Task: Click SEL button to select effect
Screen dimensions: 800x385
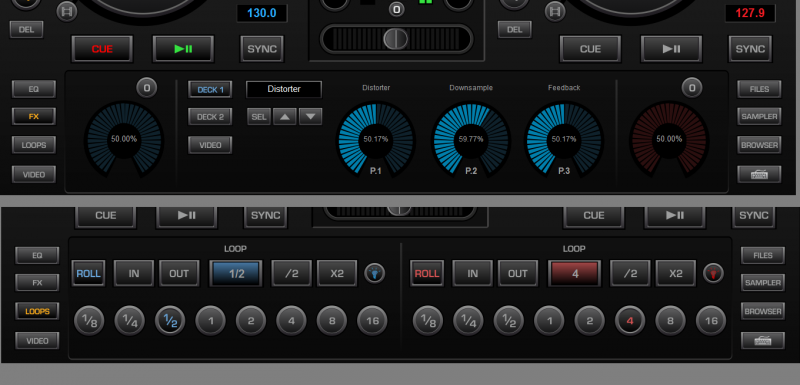Action: (x=259, y=117)
